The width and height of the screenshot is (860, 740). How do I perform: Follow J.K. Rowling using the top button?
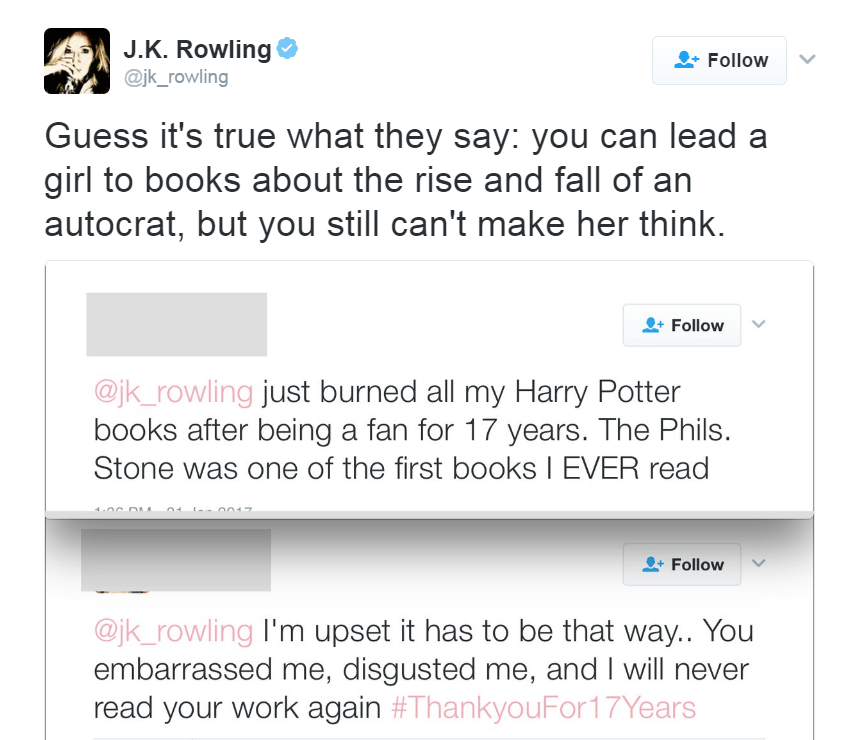[x=719, y=60]
